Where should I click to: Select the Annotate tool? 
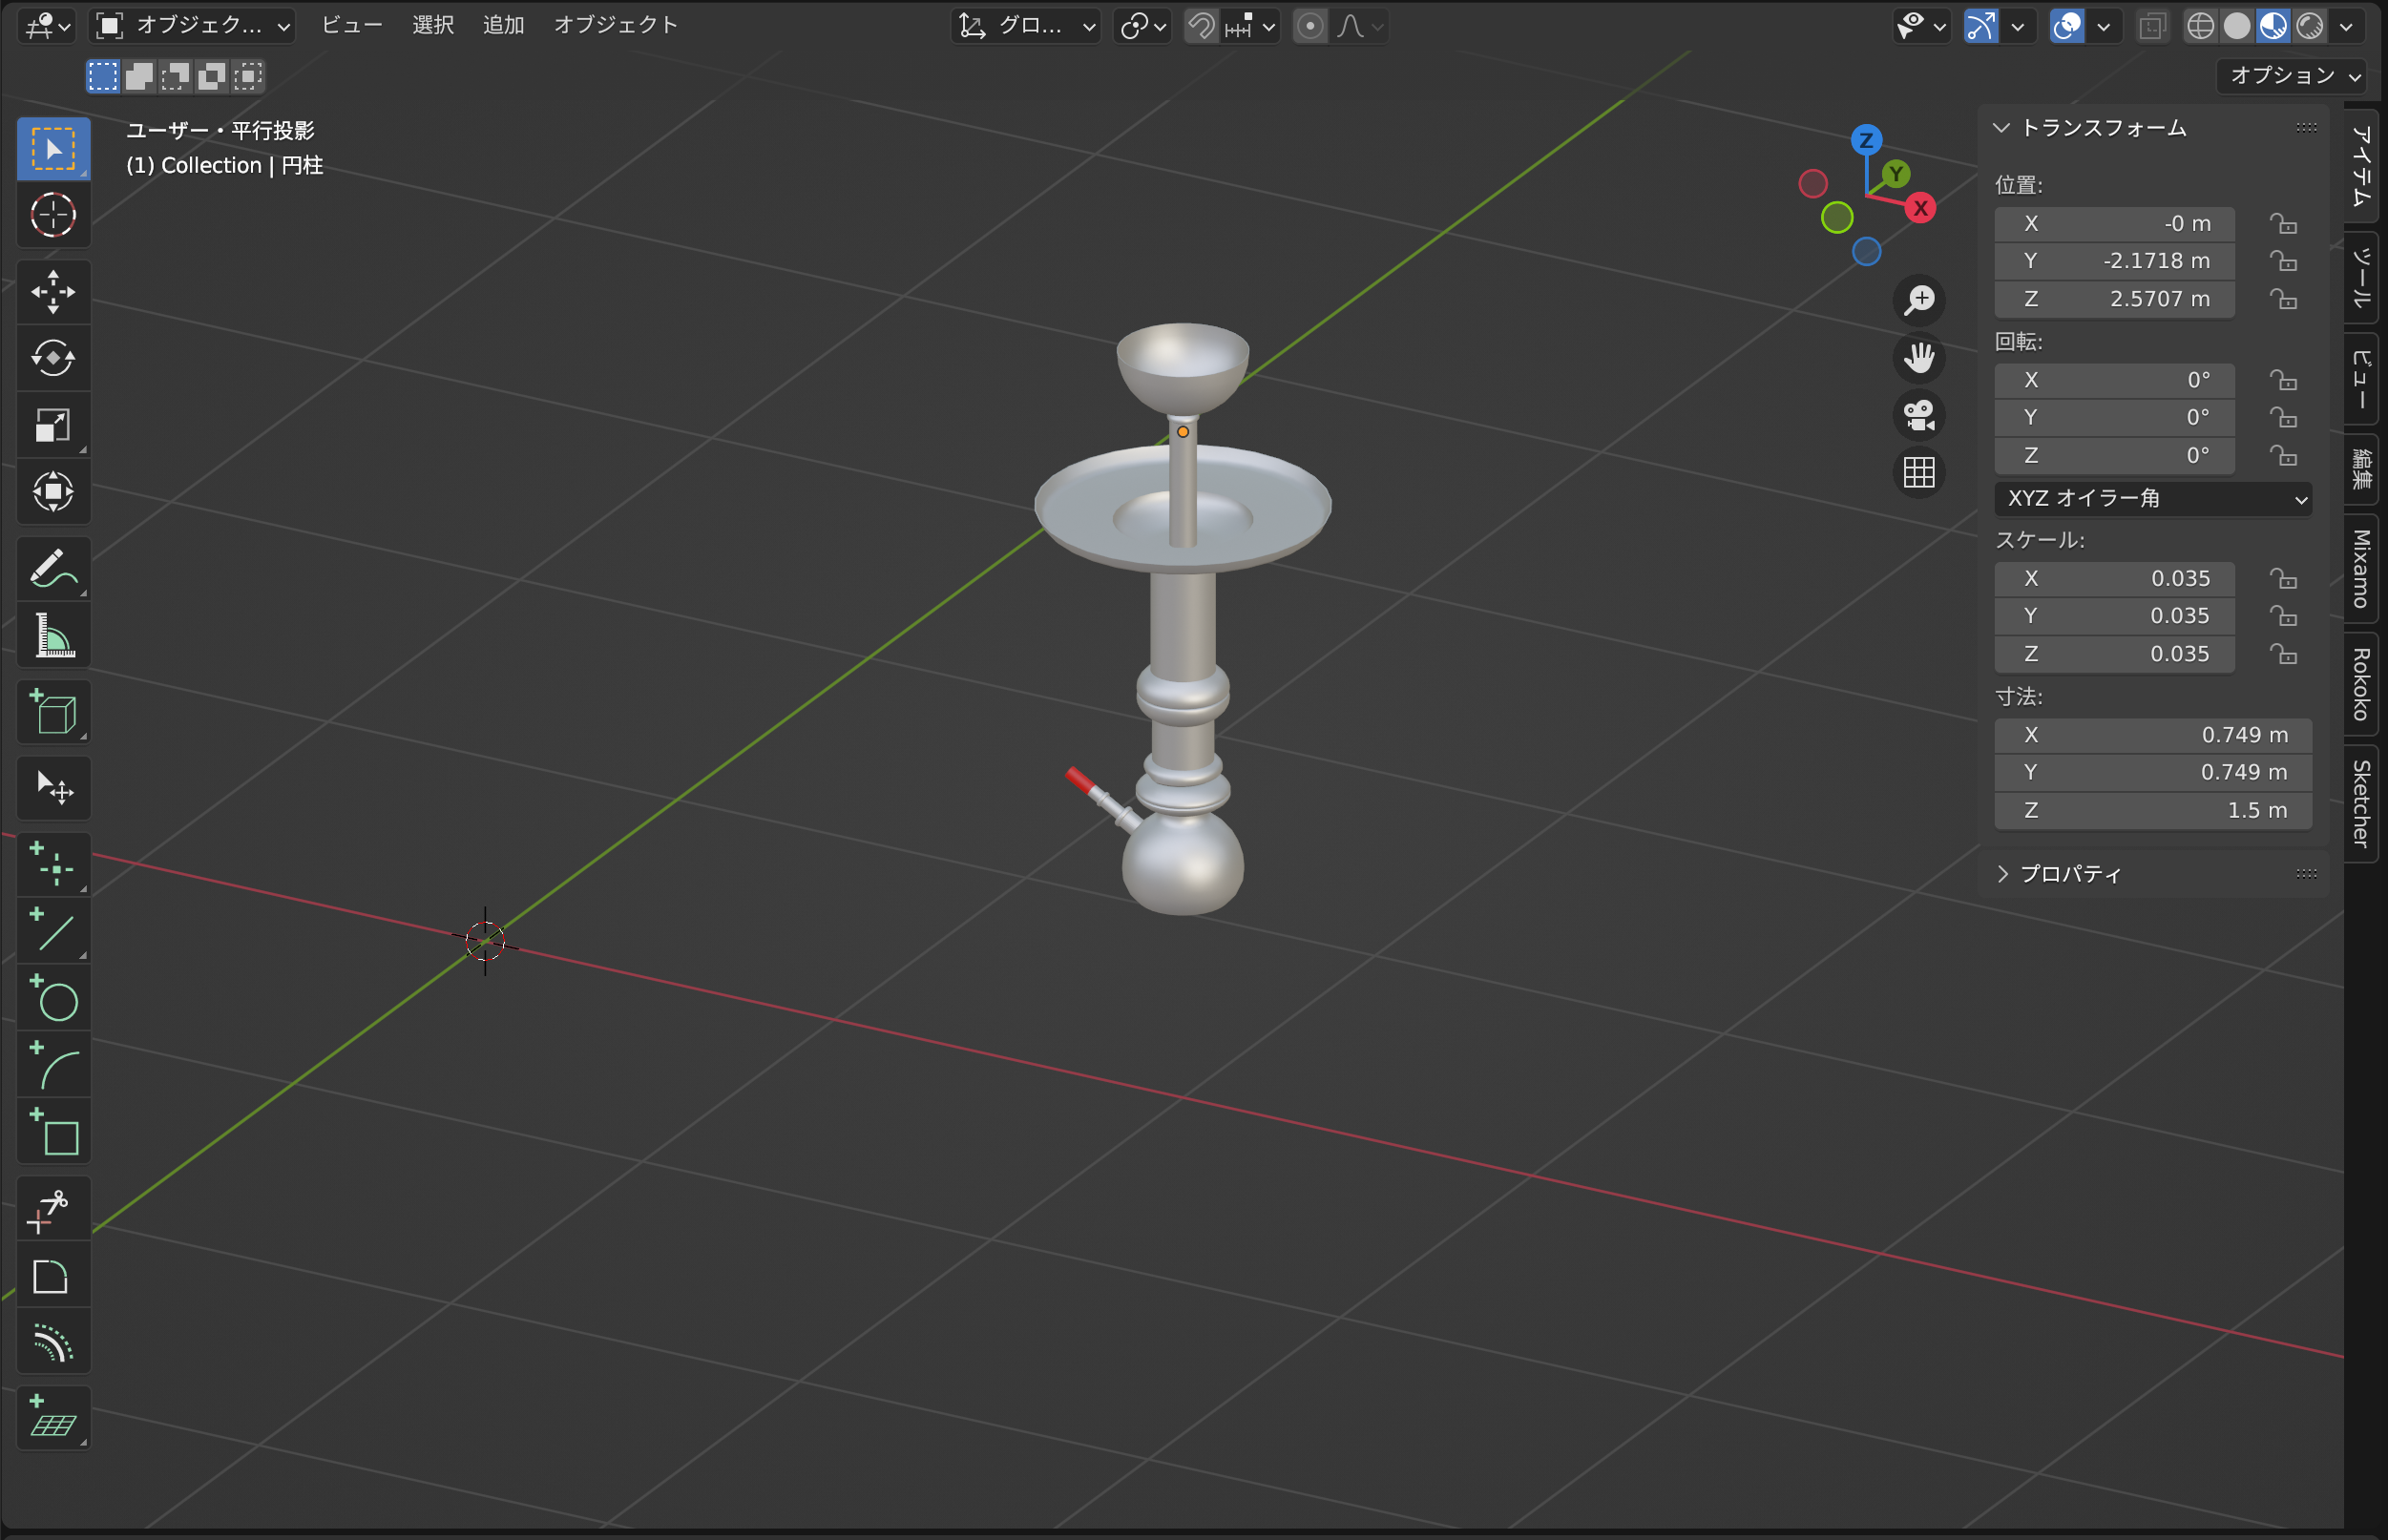click(x=54, y=568)
